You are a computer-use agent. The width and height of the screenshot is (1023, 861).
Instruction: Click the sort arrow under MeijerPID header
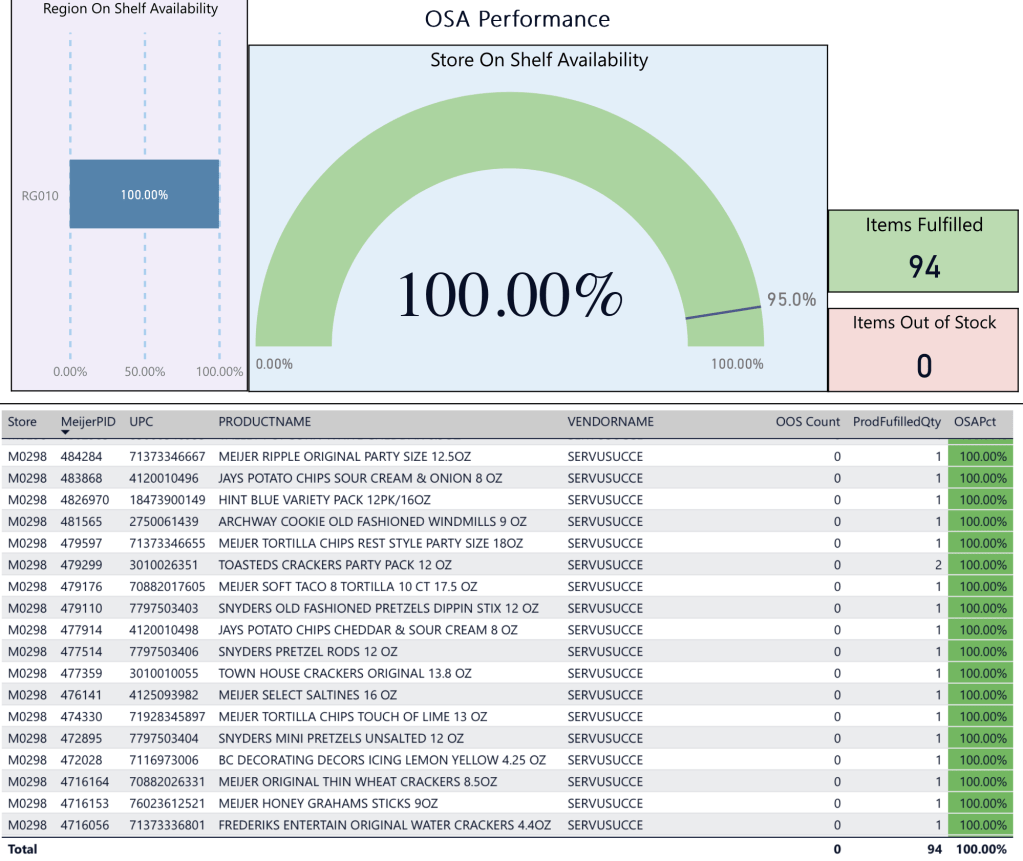point(65,432)
